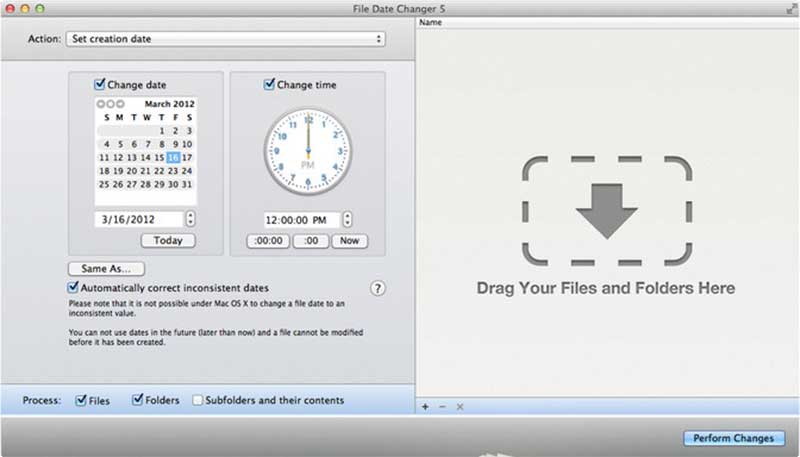Disable Automatically correct inconsistent dates
This screenshot has height=457, width=800.
[x=73, y=287]
